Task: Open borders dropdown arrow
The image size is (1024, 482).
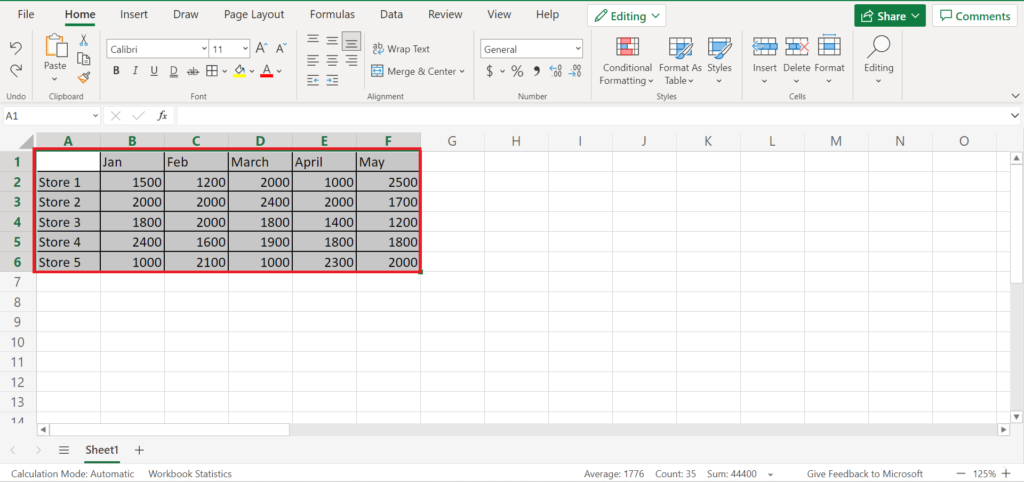Action: coord(225,71)
